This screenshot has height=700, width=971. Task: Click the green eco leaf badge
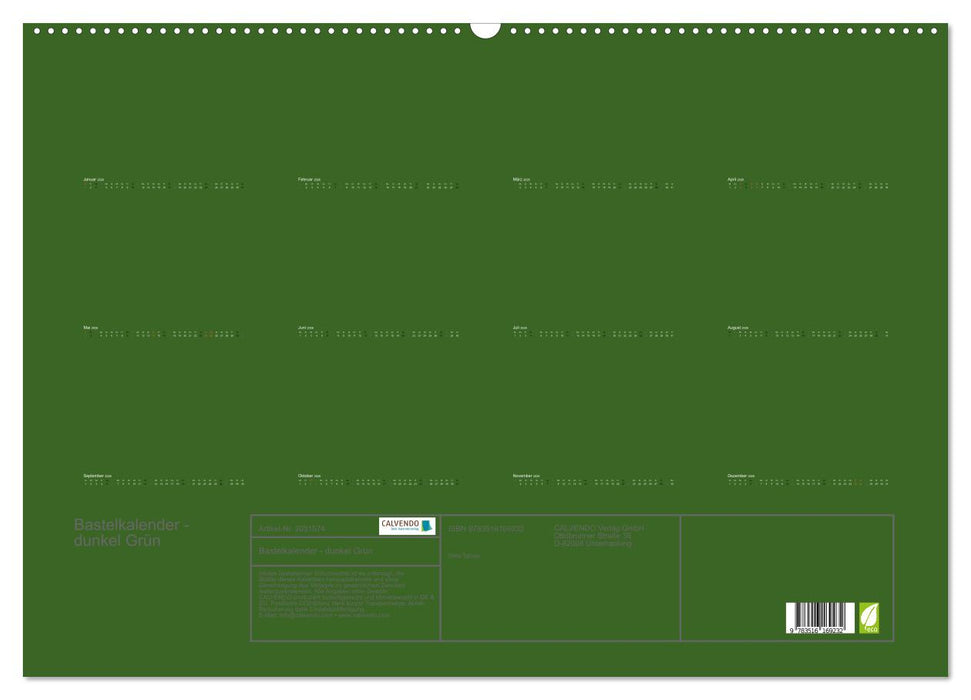(869, 617)
